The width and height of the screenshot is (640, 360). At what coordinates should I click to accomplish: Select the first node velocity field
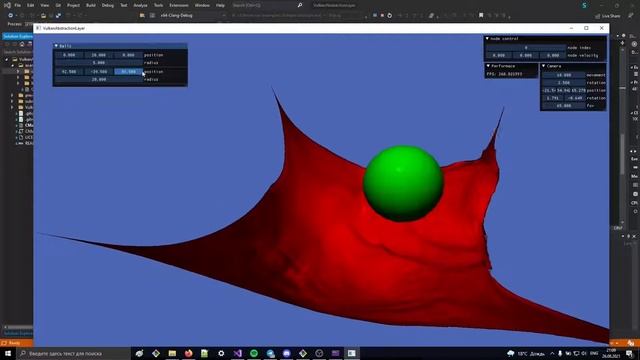pos(498,56)
